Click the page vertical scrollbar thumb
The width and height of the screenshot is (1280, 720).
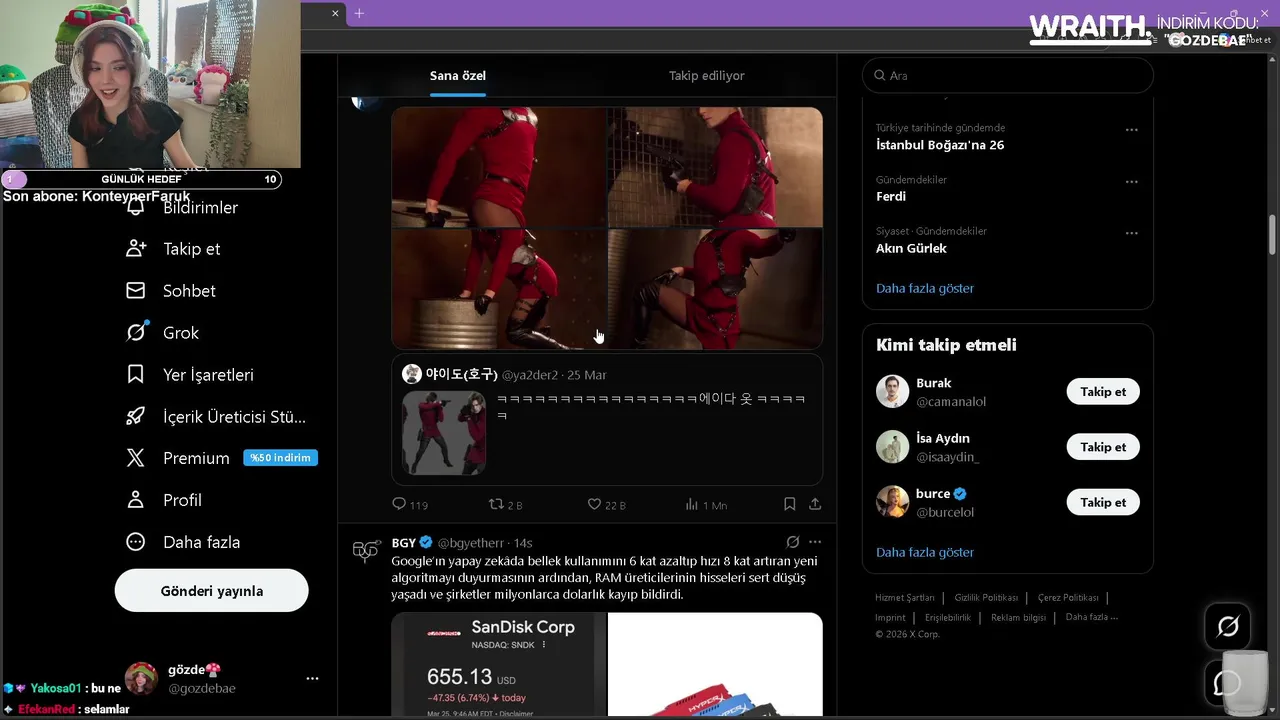pos(1272,235)
